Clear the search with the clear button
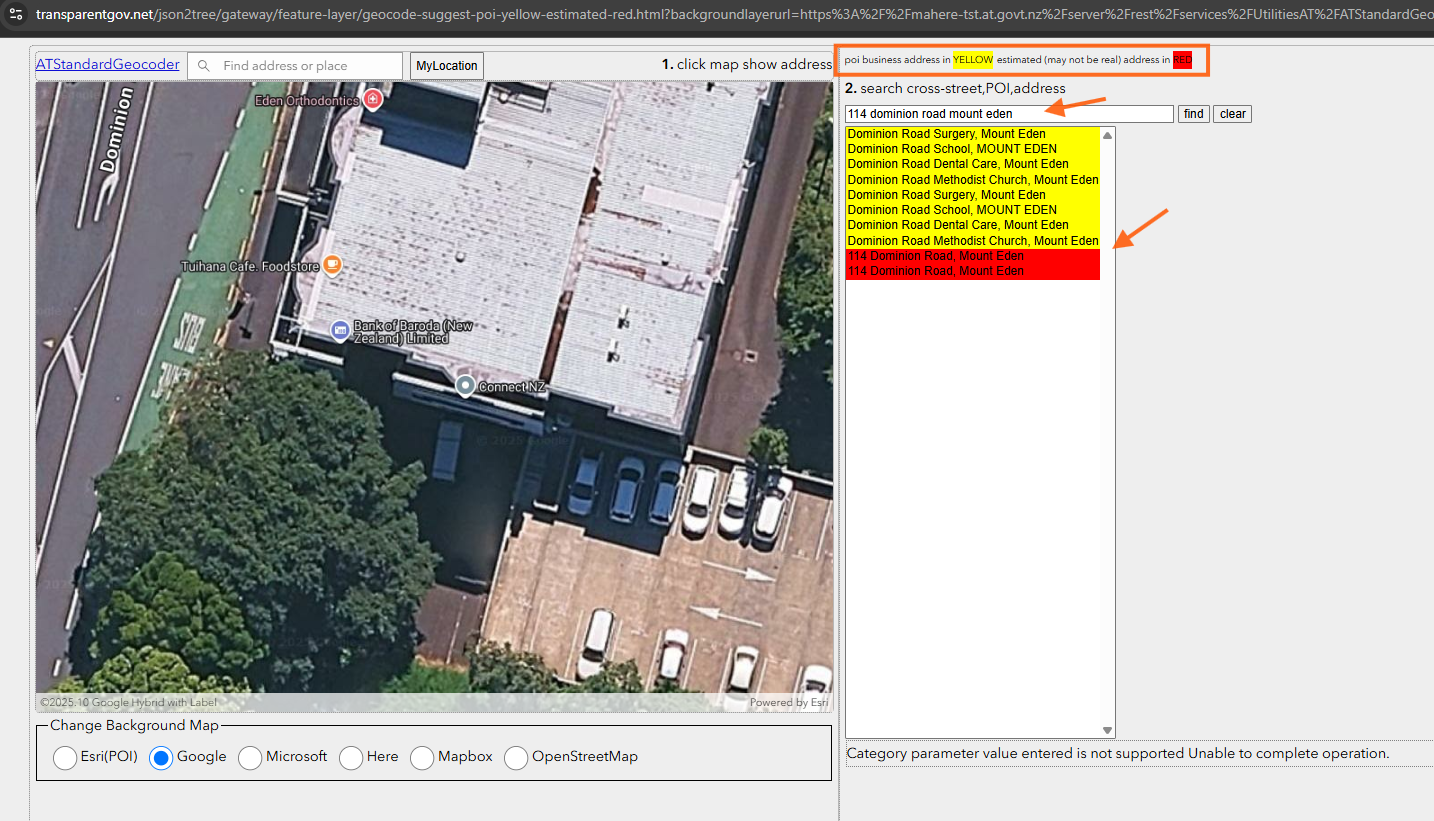This screenshot has width=1434, height=821. (x=1232, y=114)
